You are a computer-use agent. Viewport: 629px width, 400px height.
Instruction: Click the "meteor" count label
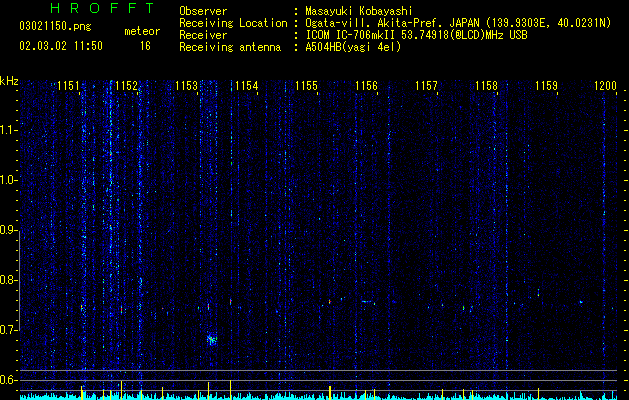pos(142,31)
